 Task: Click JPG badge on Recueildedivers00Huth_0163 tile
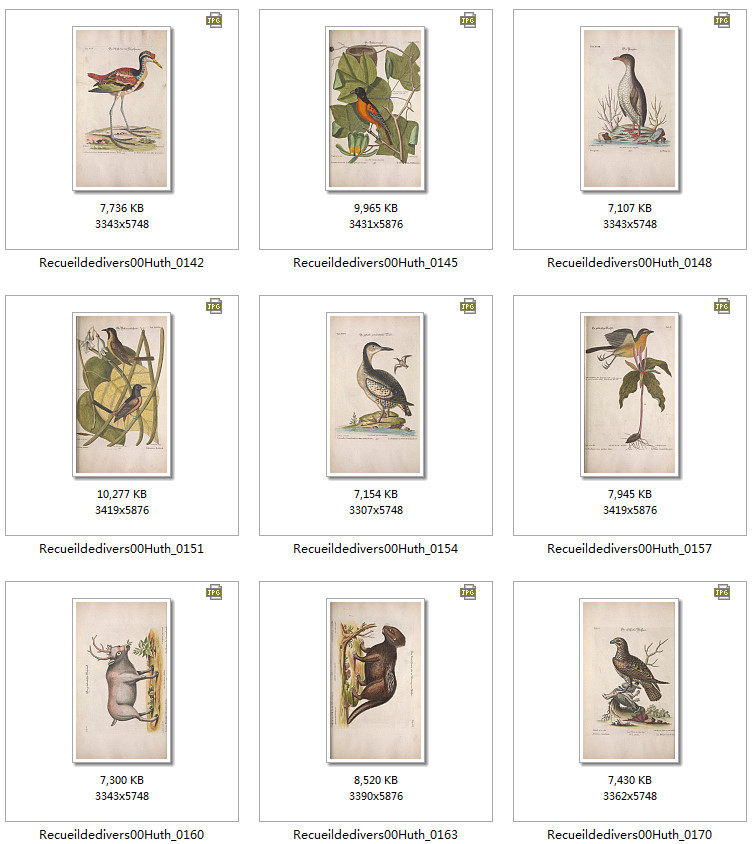[468, 592]
